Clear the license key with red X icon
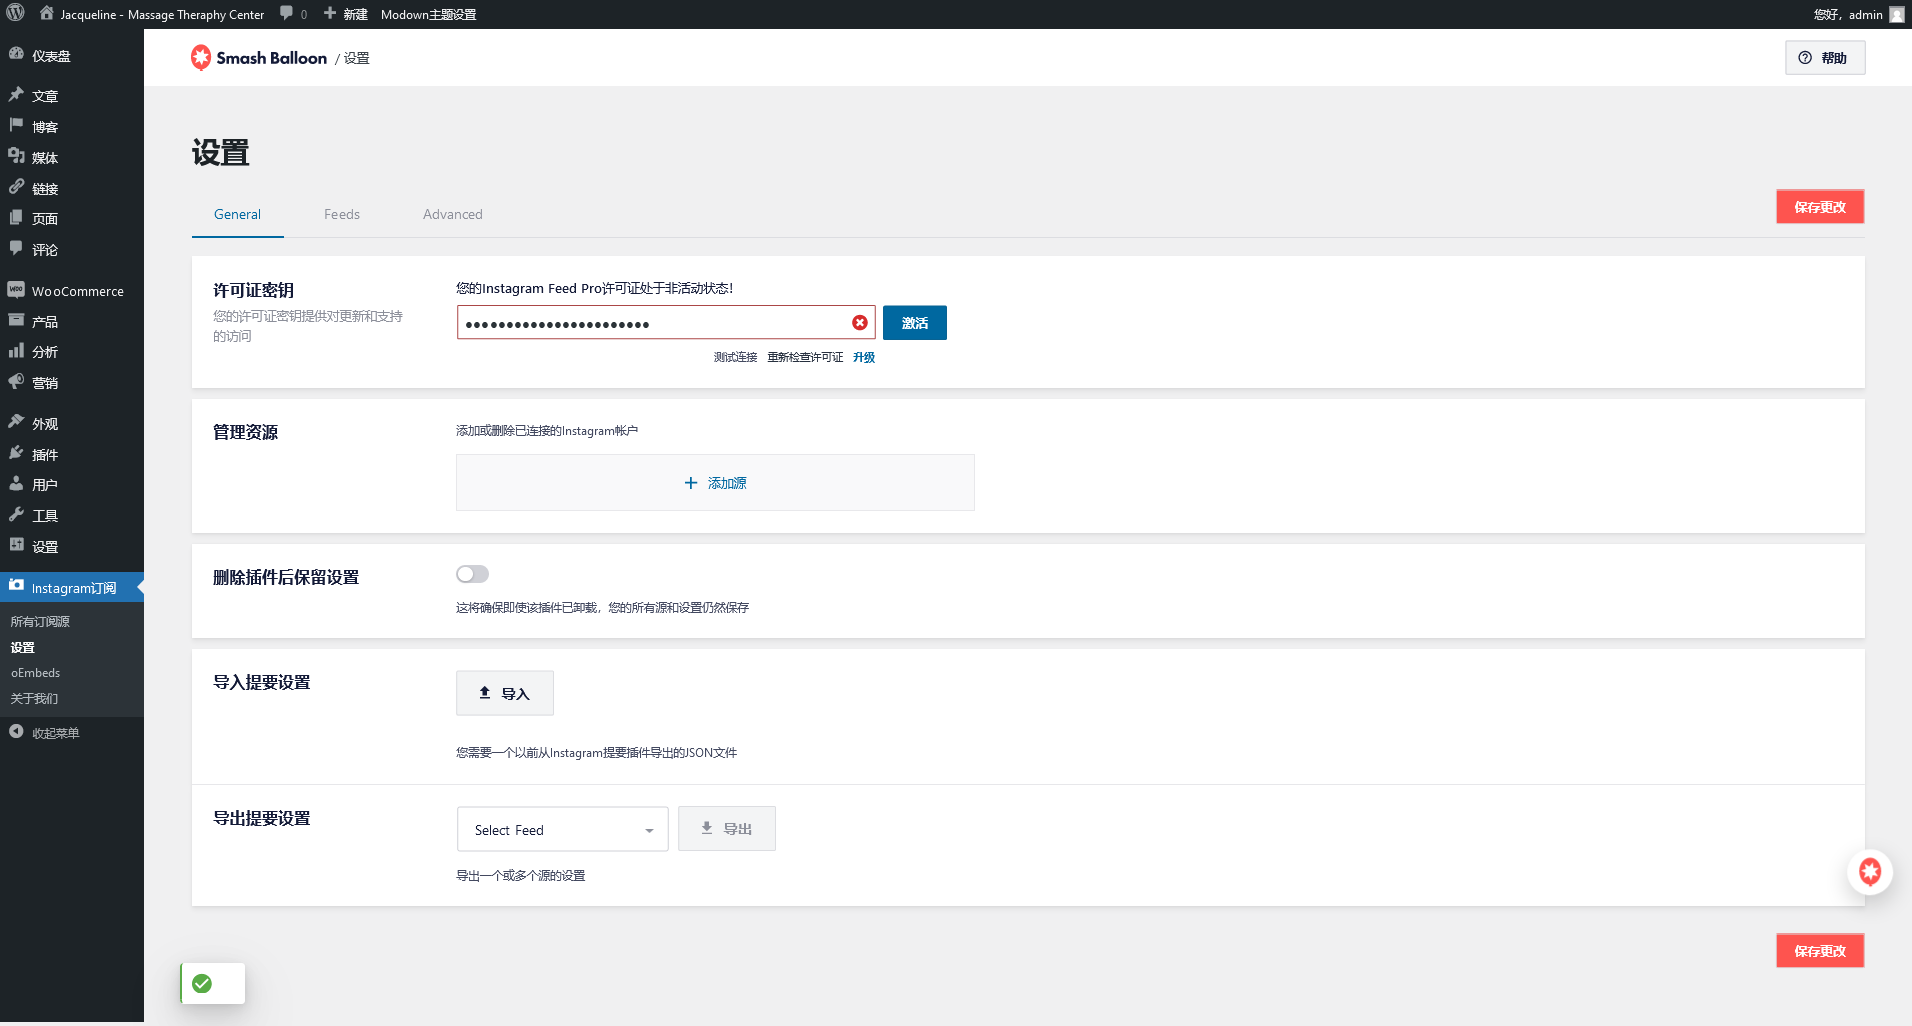 click(x=859, y=323)
